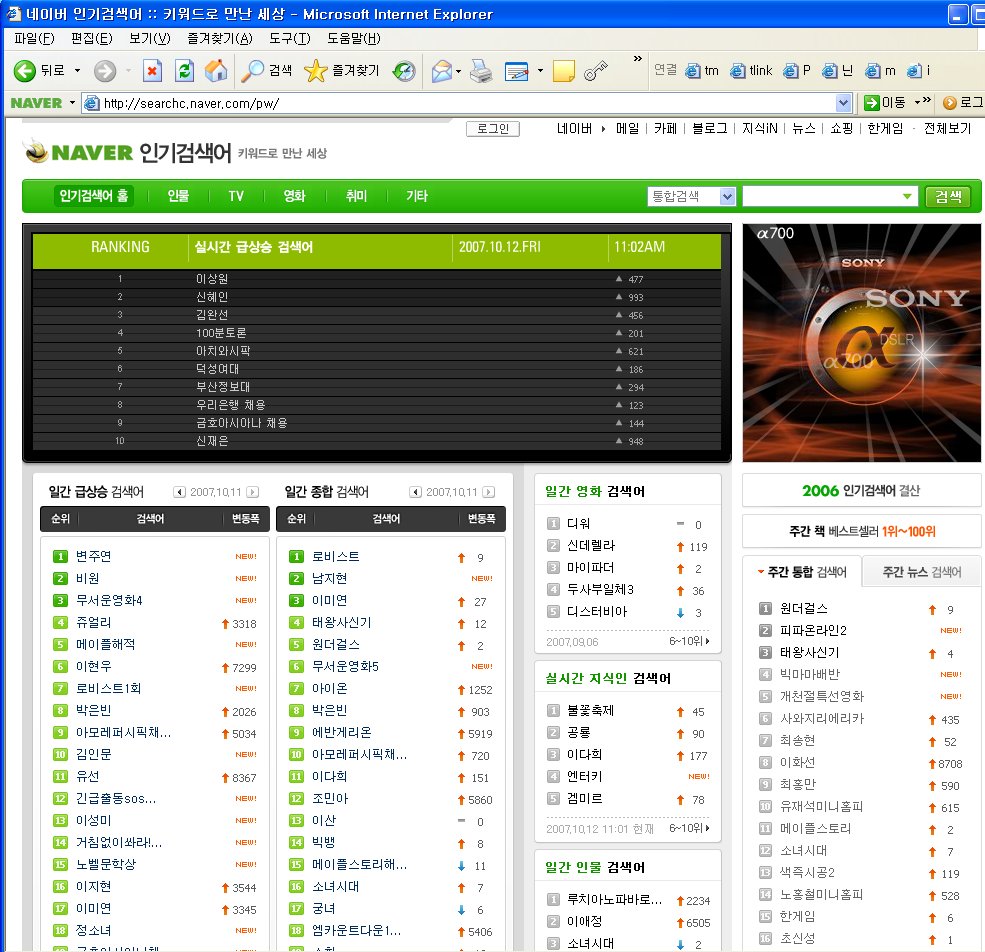Open the tm link shortcut icon
985x952 pixels.
(x=702, y=70)
